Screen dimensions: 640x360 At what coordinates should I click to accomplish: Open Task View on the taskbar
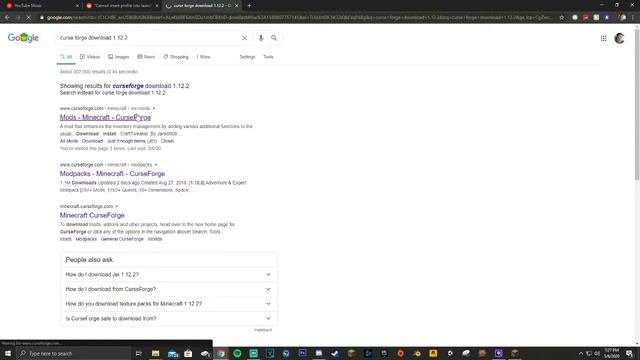pos(138,353)
